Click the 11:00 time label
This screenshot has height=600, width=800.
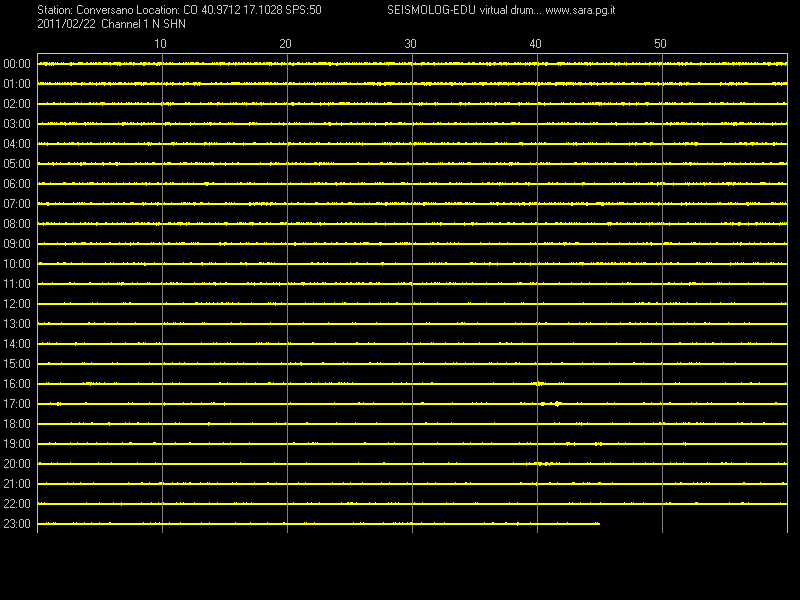[17, 284]
